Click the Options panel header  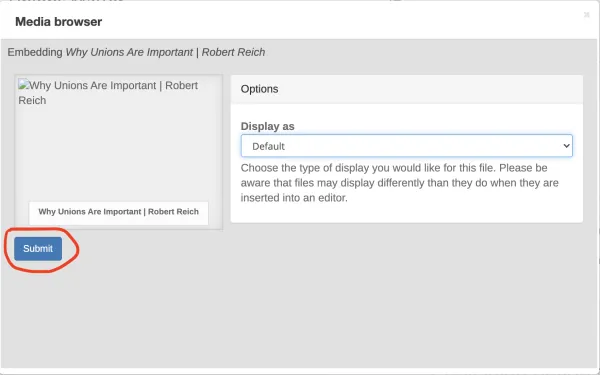(407, 89)
